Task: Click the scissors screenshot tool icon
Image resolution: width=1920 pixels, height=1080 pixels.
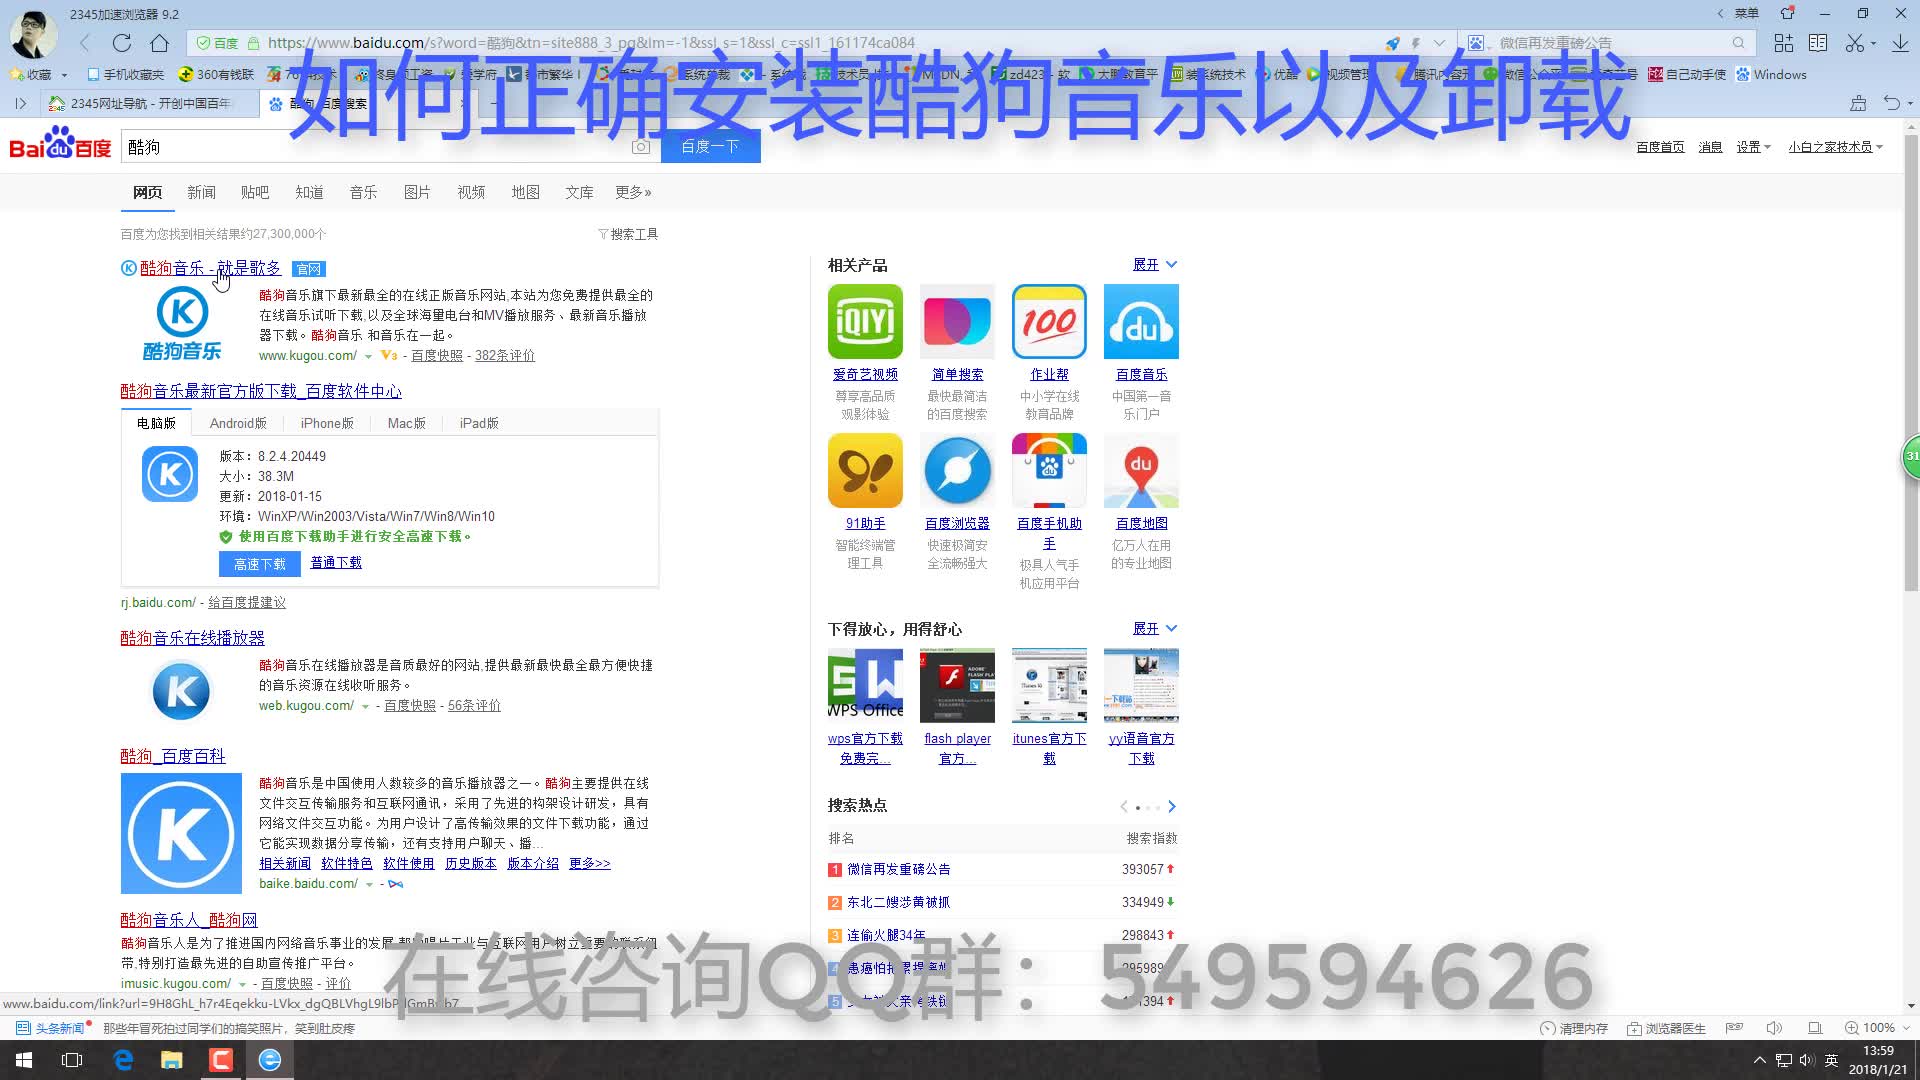Action: click(x=1855, y=43)
